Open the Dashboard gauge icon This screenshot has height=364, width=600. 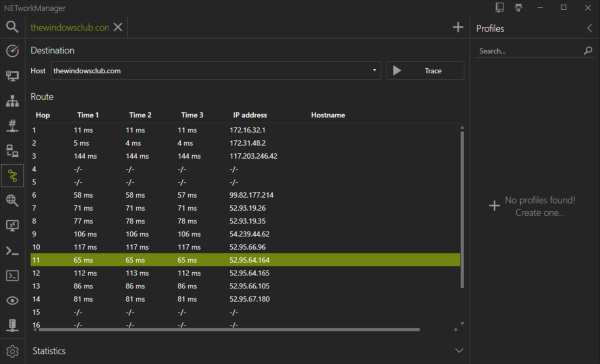[12, 51]
